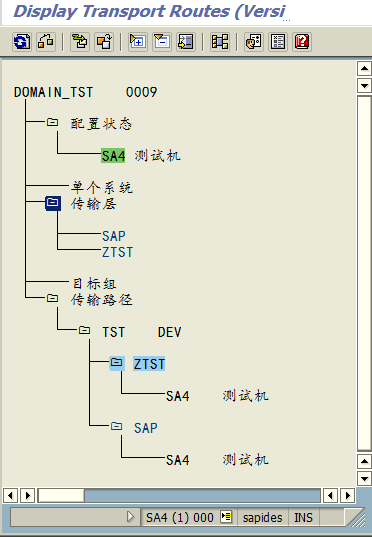The height and width of the screenshot is (537, 372).
Task: Collapse the 配置状态 folder node
Action: 52,122
